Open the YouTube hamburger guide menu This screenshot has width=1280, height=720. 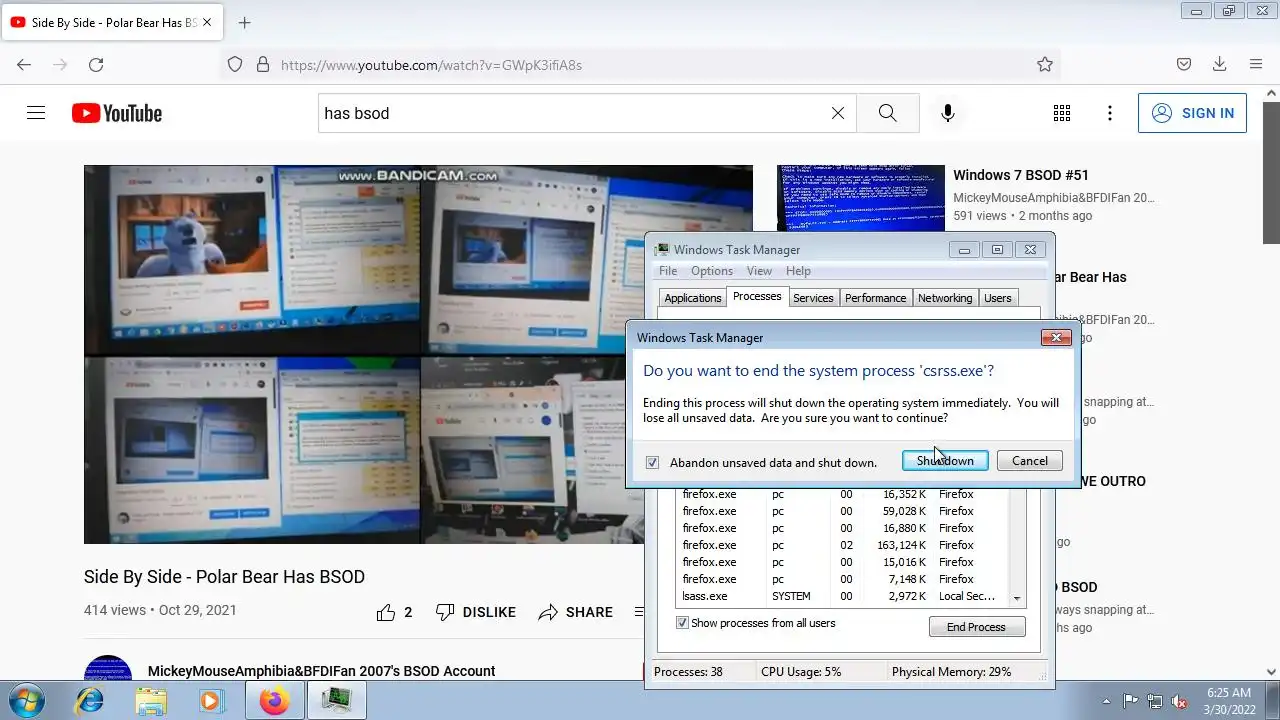[x=36, y=113]
